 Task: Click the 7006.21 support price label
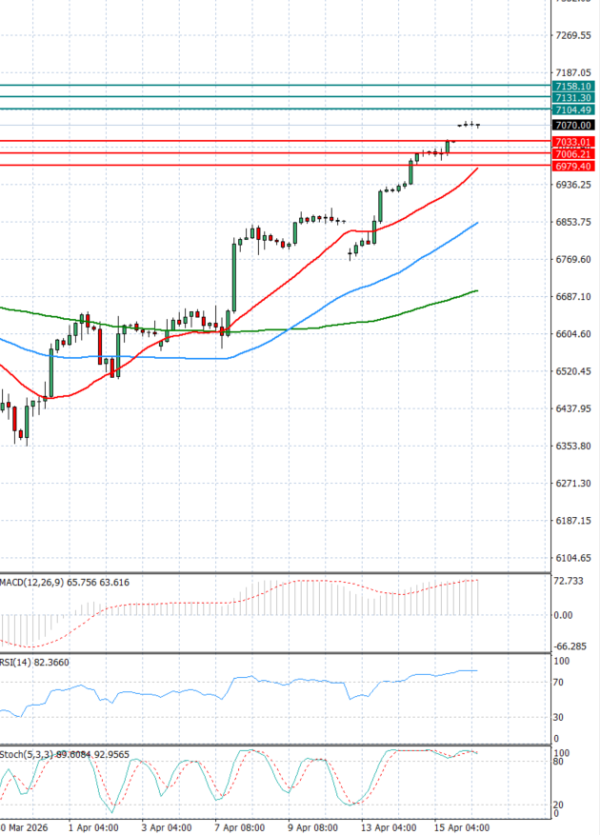[x=573, y=154]
